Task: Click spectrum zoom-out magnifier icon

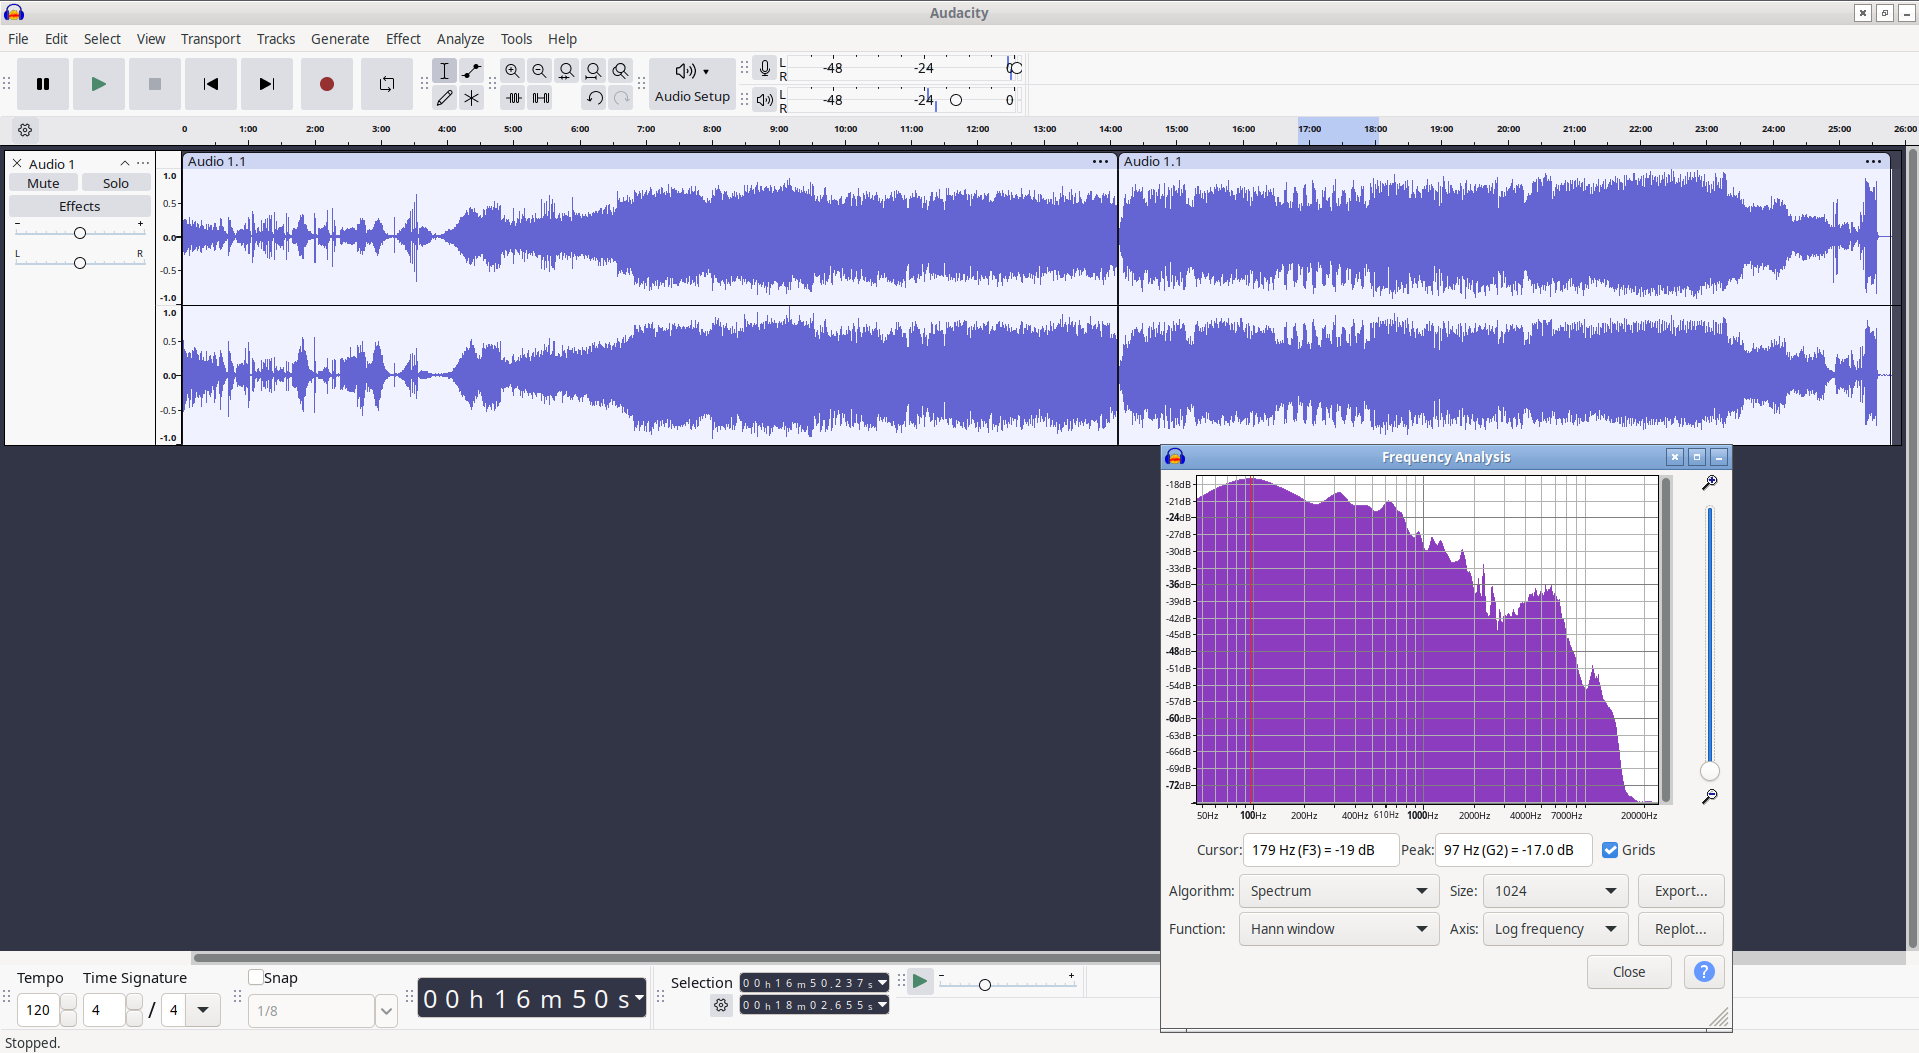Action: (x=1710, y=797)
